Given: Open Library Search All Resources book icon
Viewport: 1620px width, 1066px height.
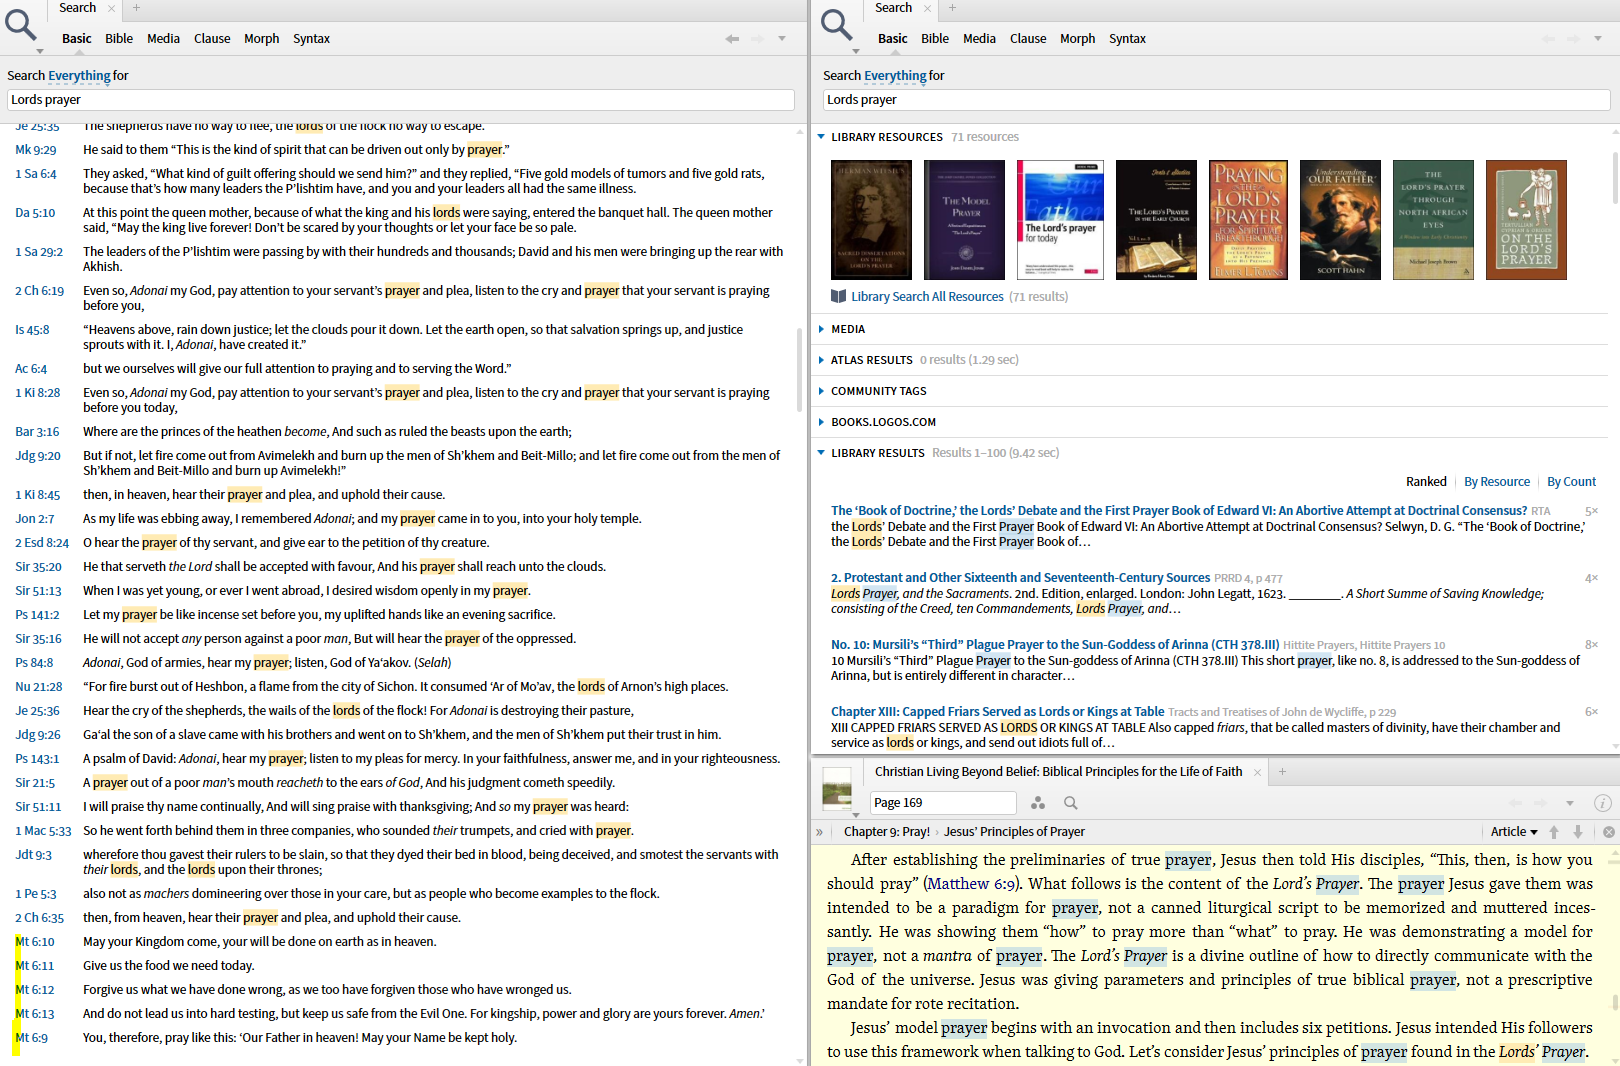Looking at the screenshot, I should click(x=839, y=296).
